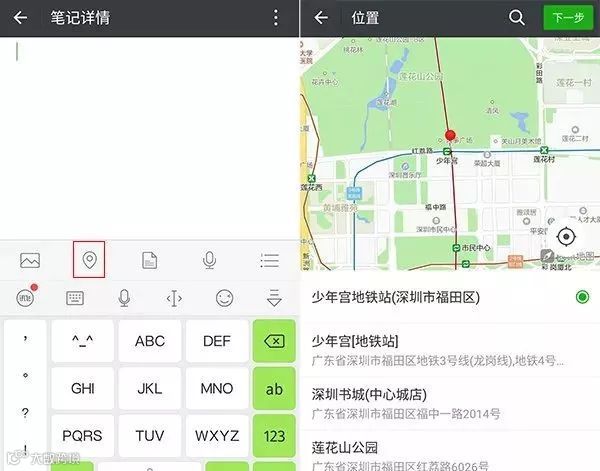Tap the TUV key

click(x=150, y=435)
